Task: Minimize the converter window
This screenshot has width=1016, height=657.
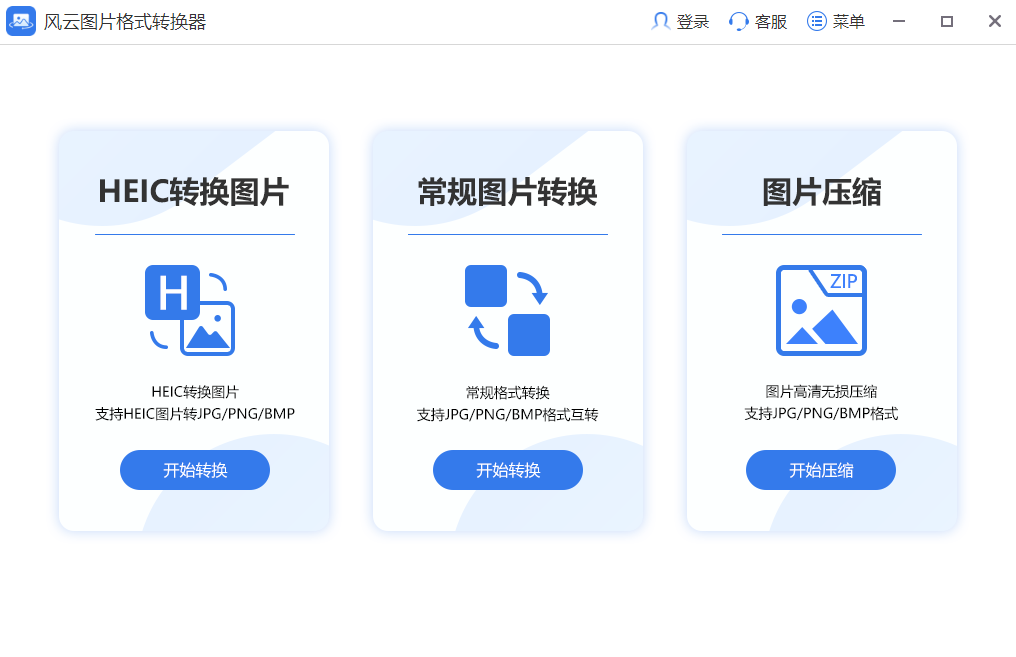Action: (899, 21)
